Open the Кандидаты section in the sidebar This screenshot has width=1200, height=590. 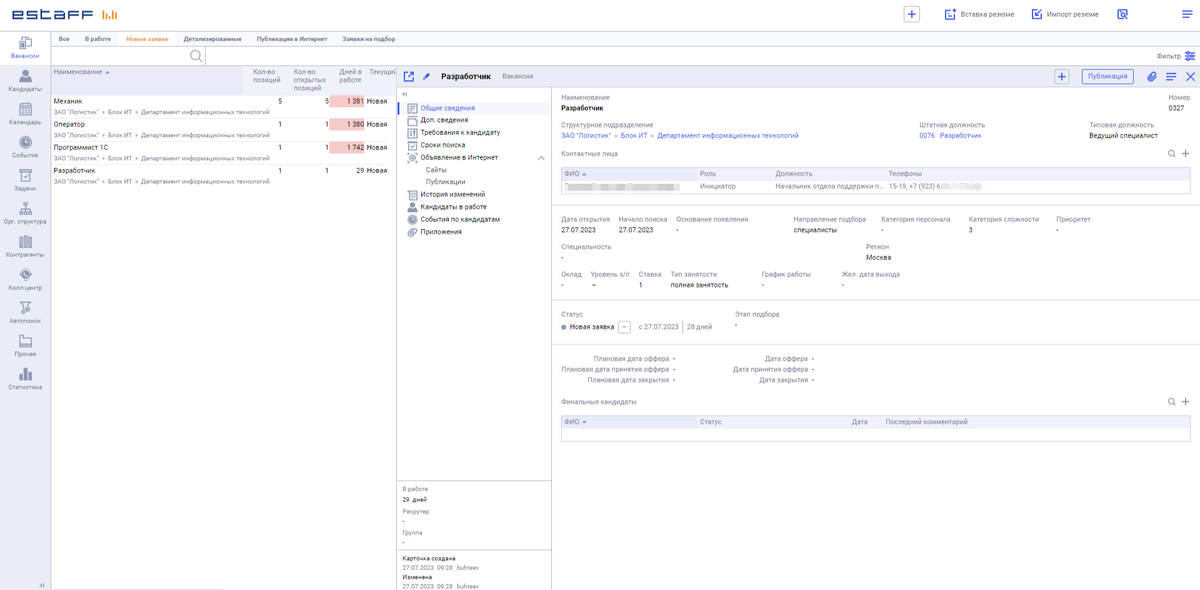click(x=25, y=81)
